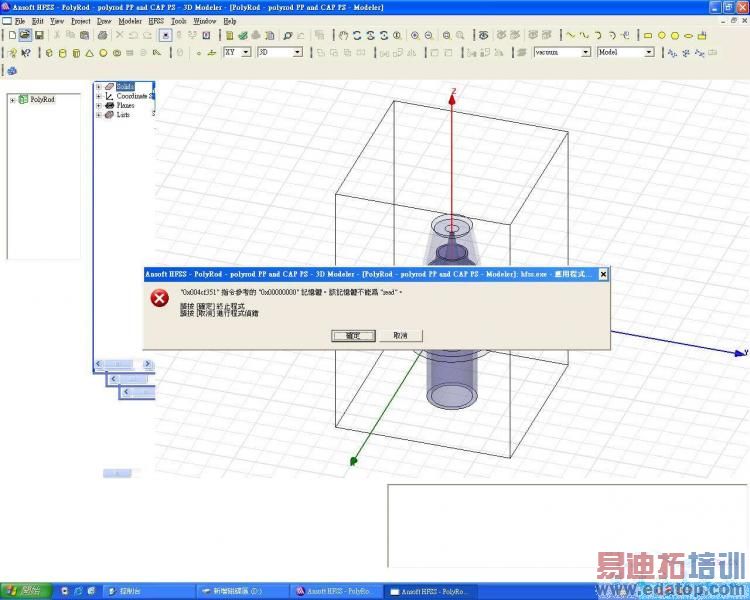Select the Draw Rectangle tool
Image resolution: width=750 pixels, height=600 pixels.
tap(648, 35)
